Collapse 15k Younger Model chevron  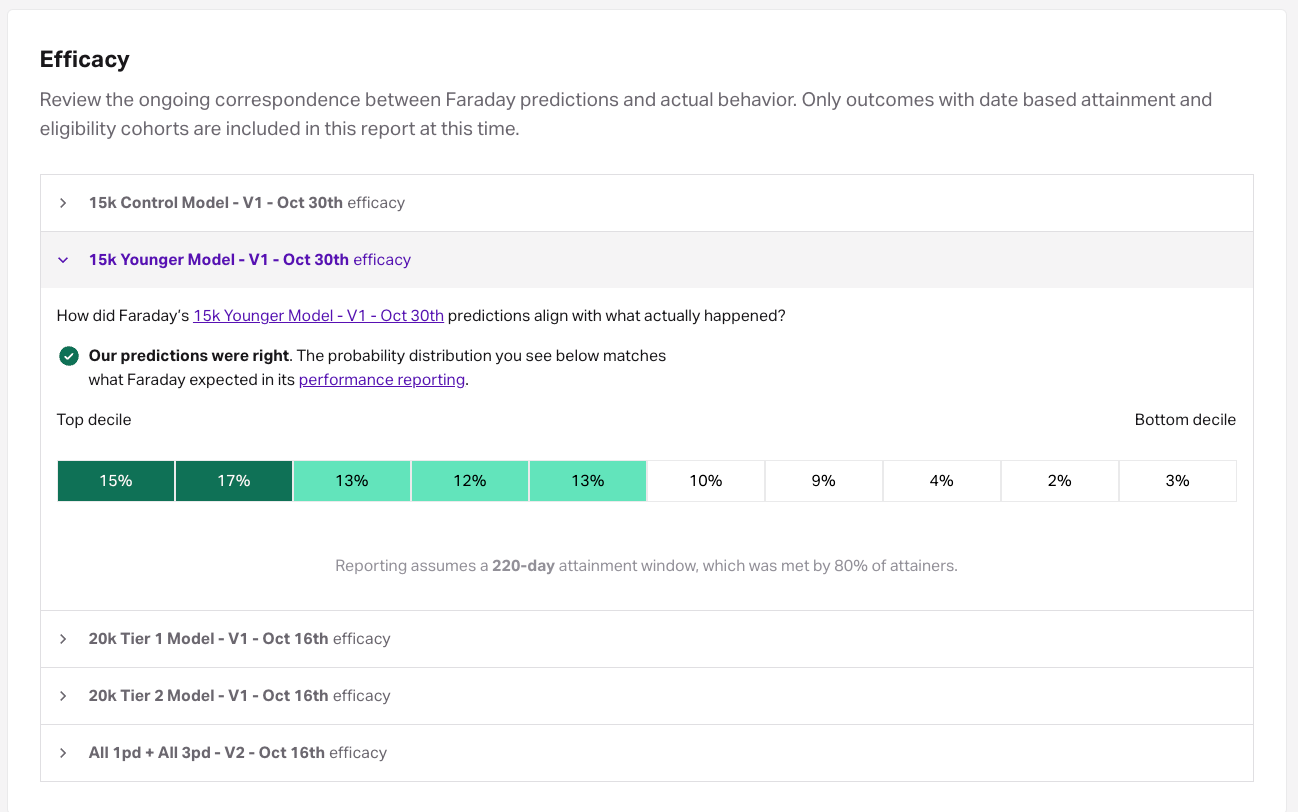click(x=63, y=260)
